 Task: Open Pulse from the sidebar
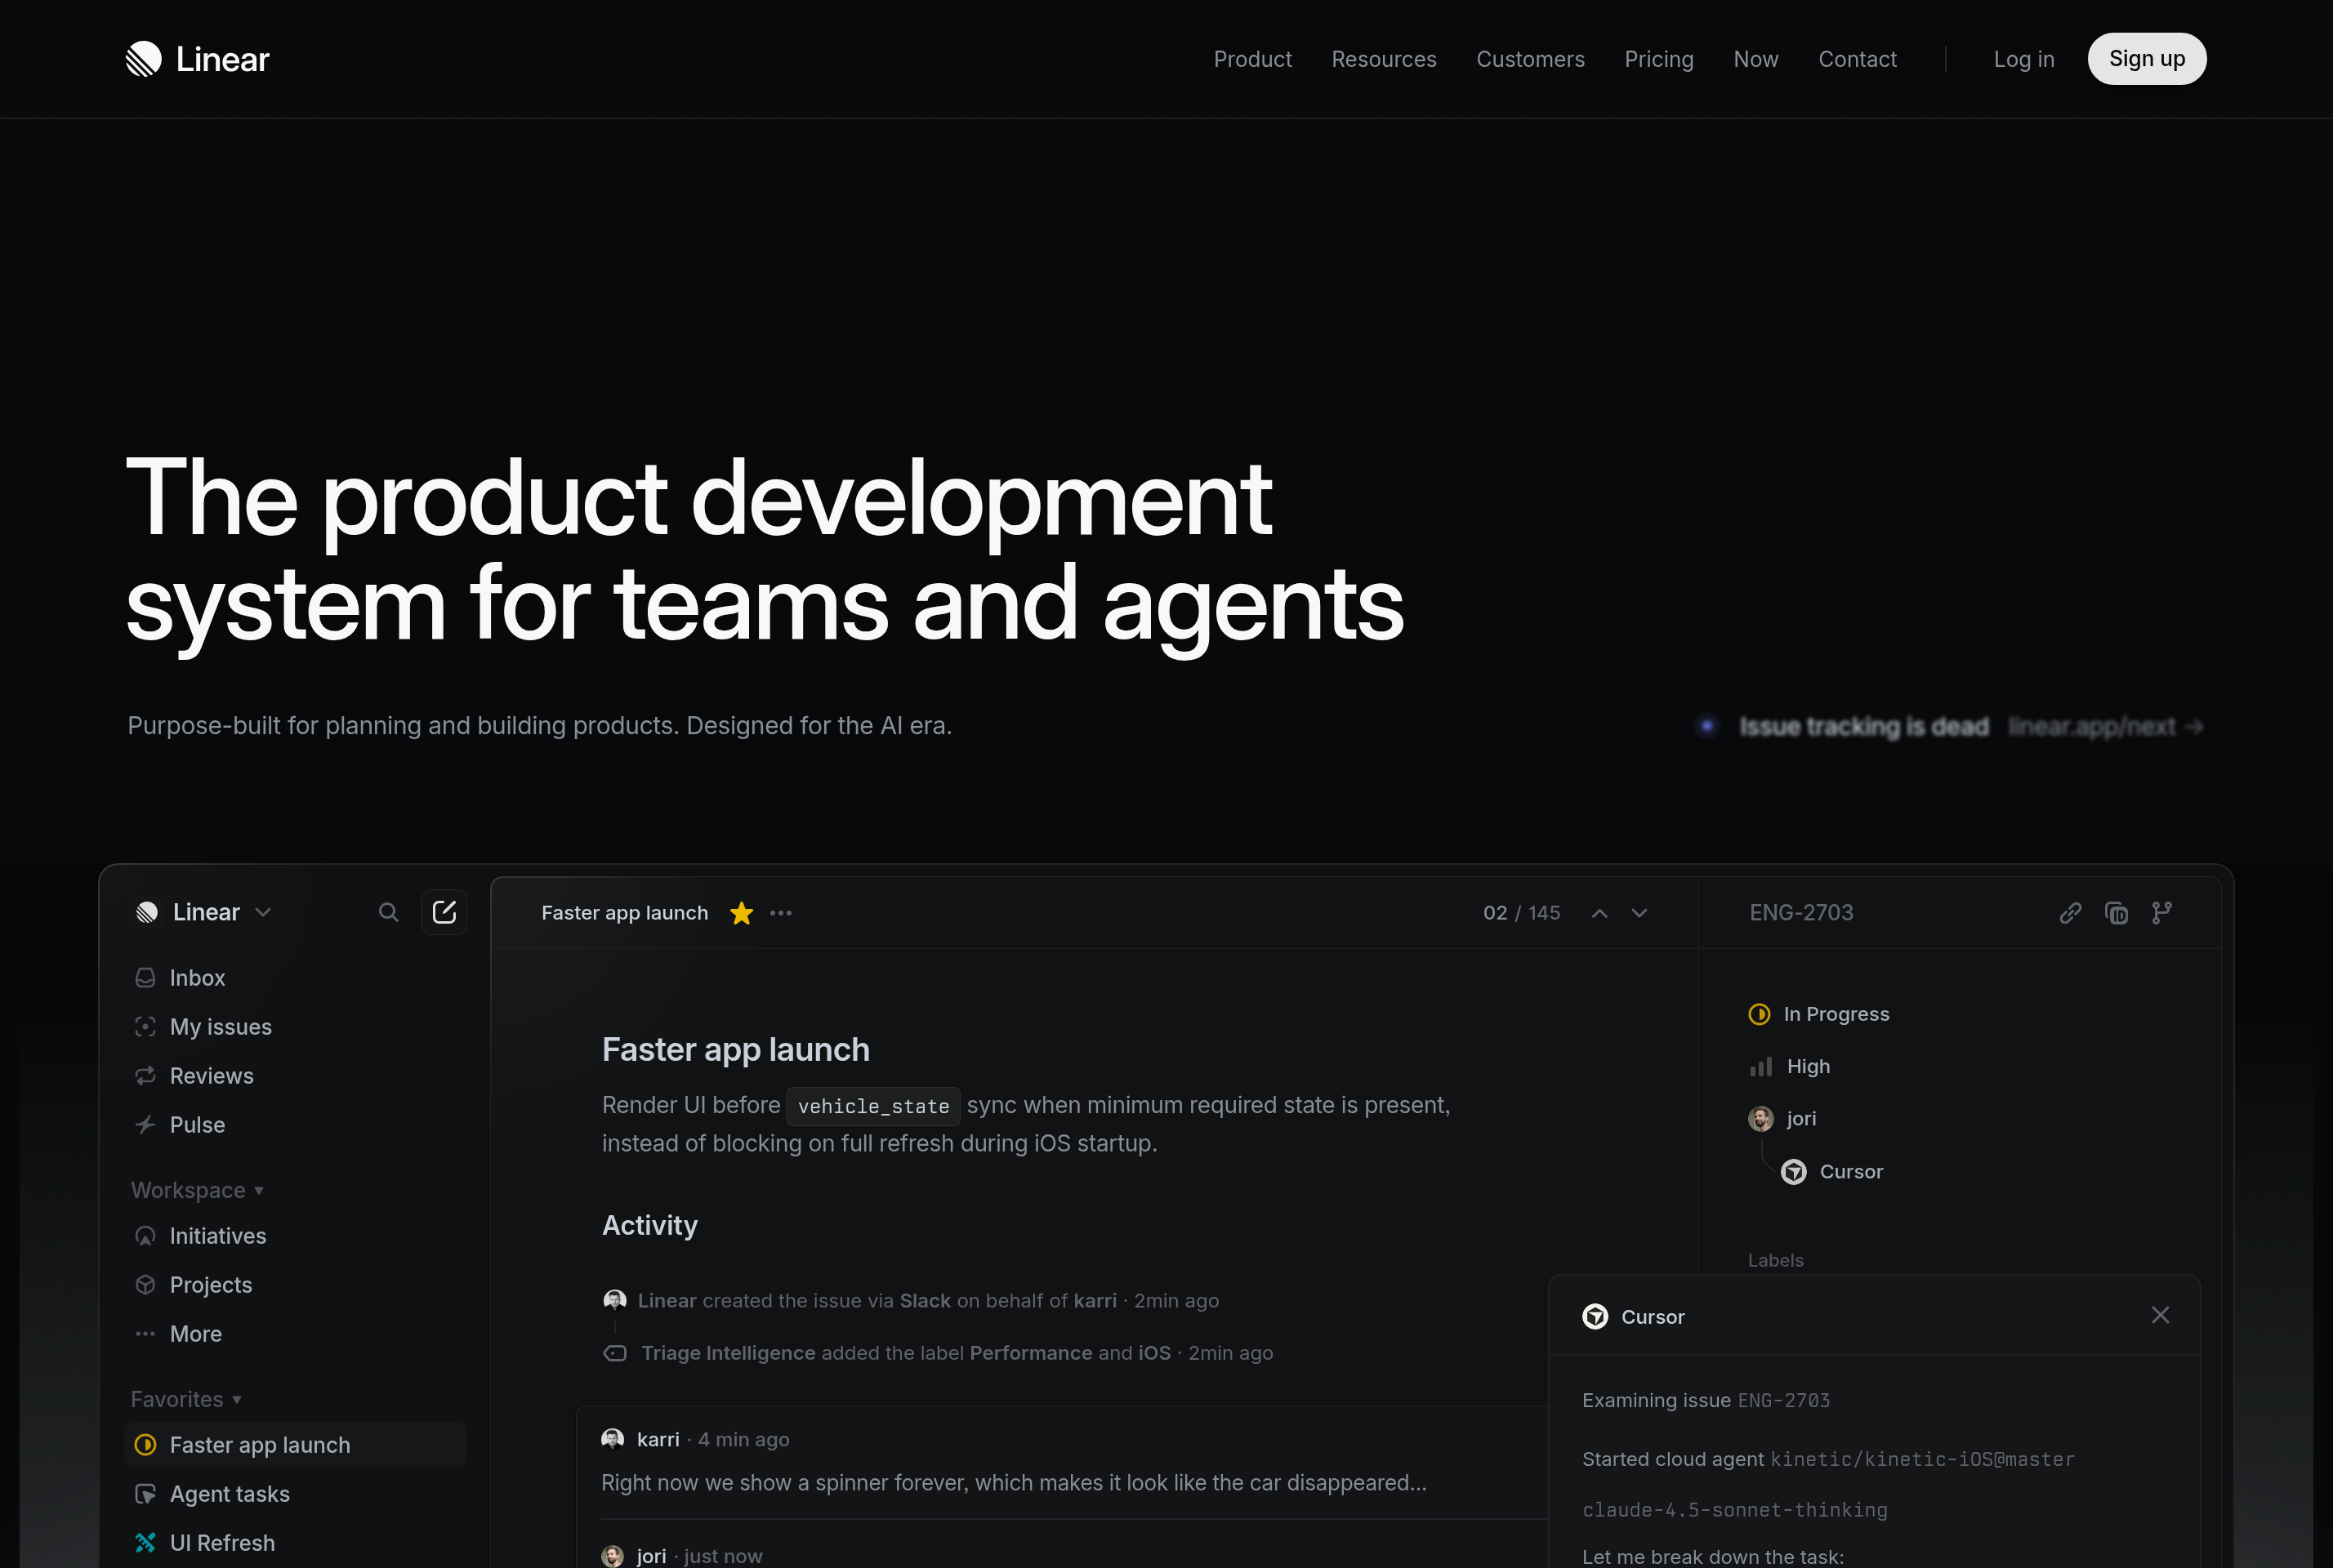pyautogui.click(x=197, y=1124)
